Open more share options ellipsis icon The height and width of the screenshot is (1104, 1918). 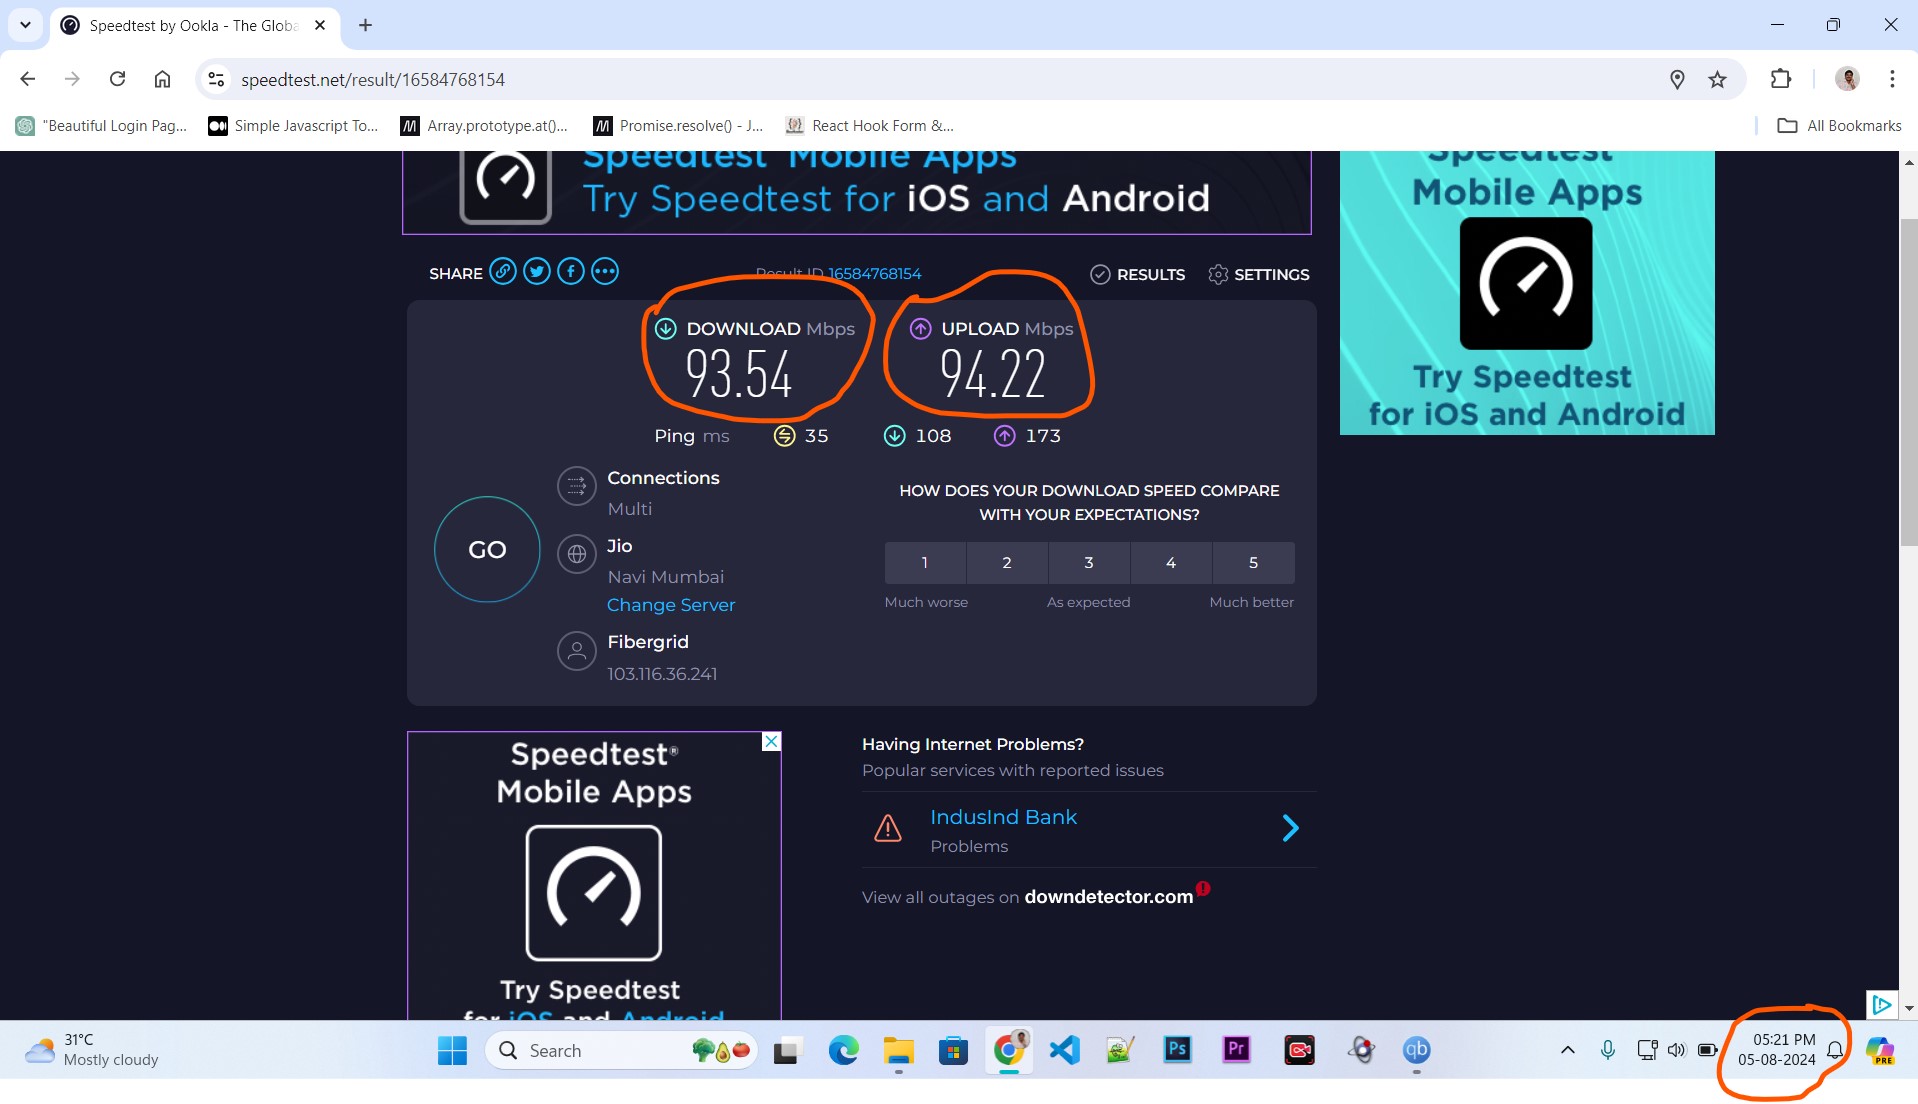coord(605,272)
